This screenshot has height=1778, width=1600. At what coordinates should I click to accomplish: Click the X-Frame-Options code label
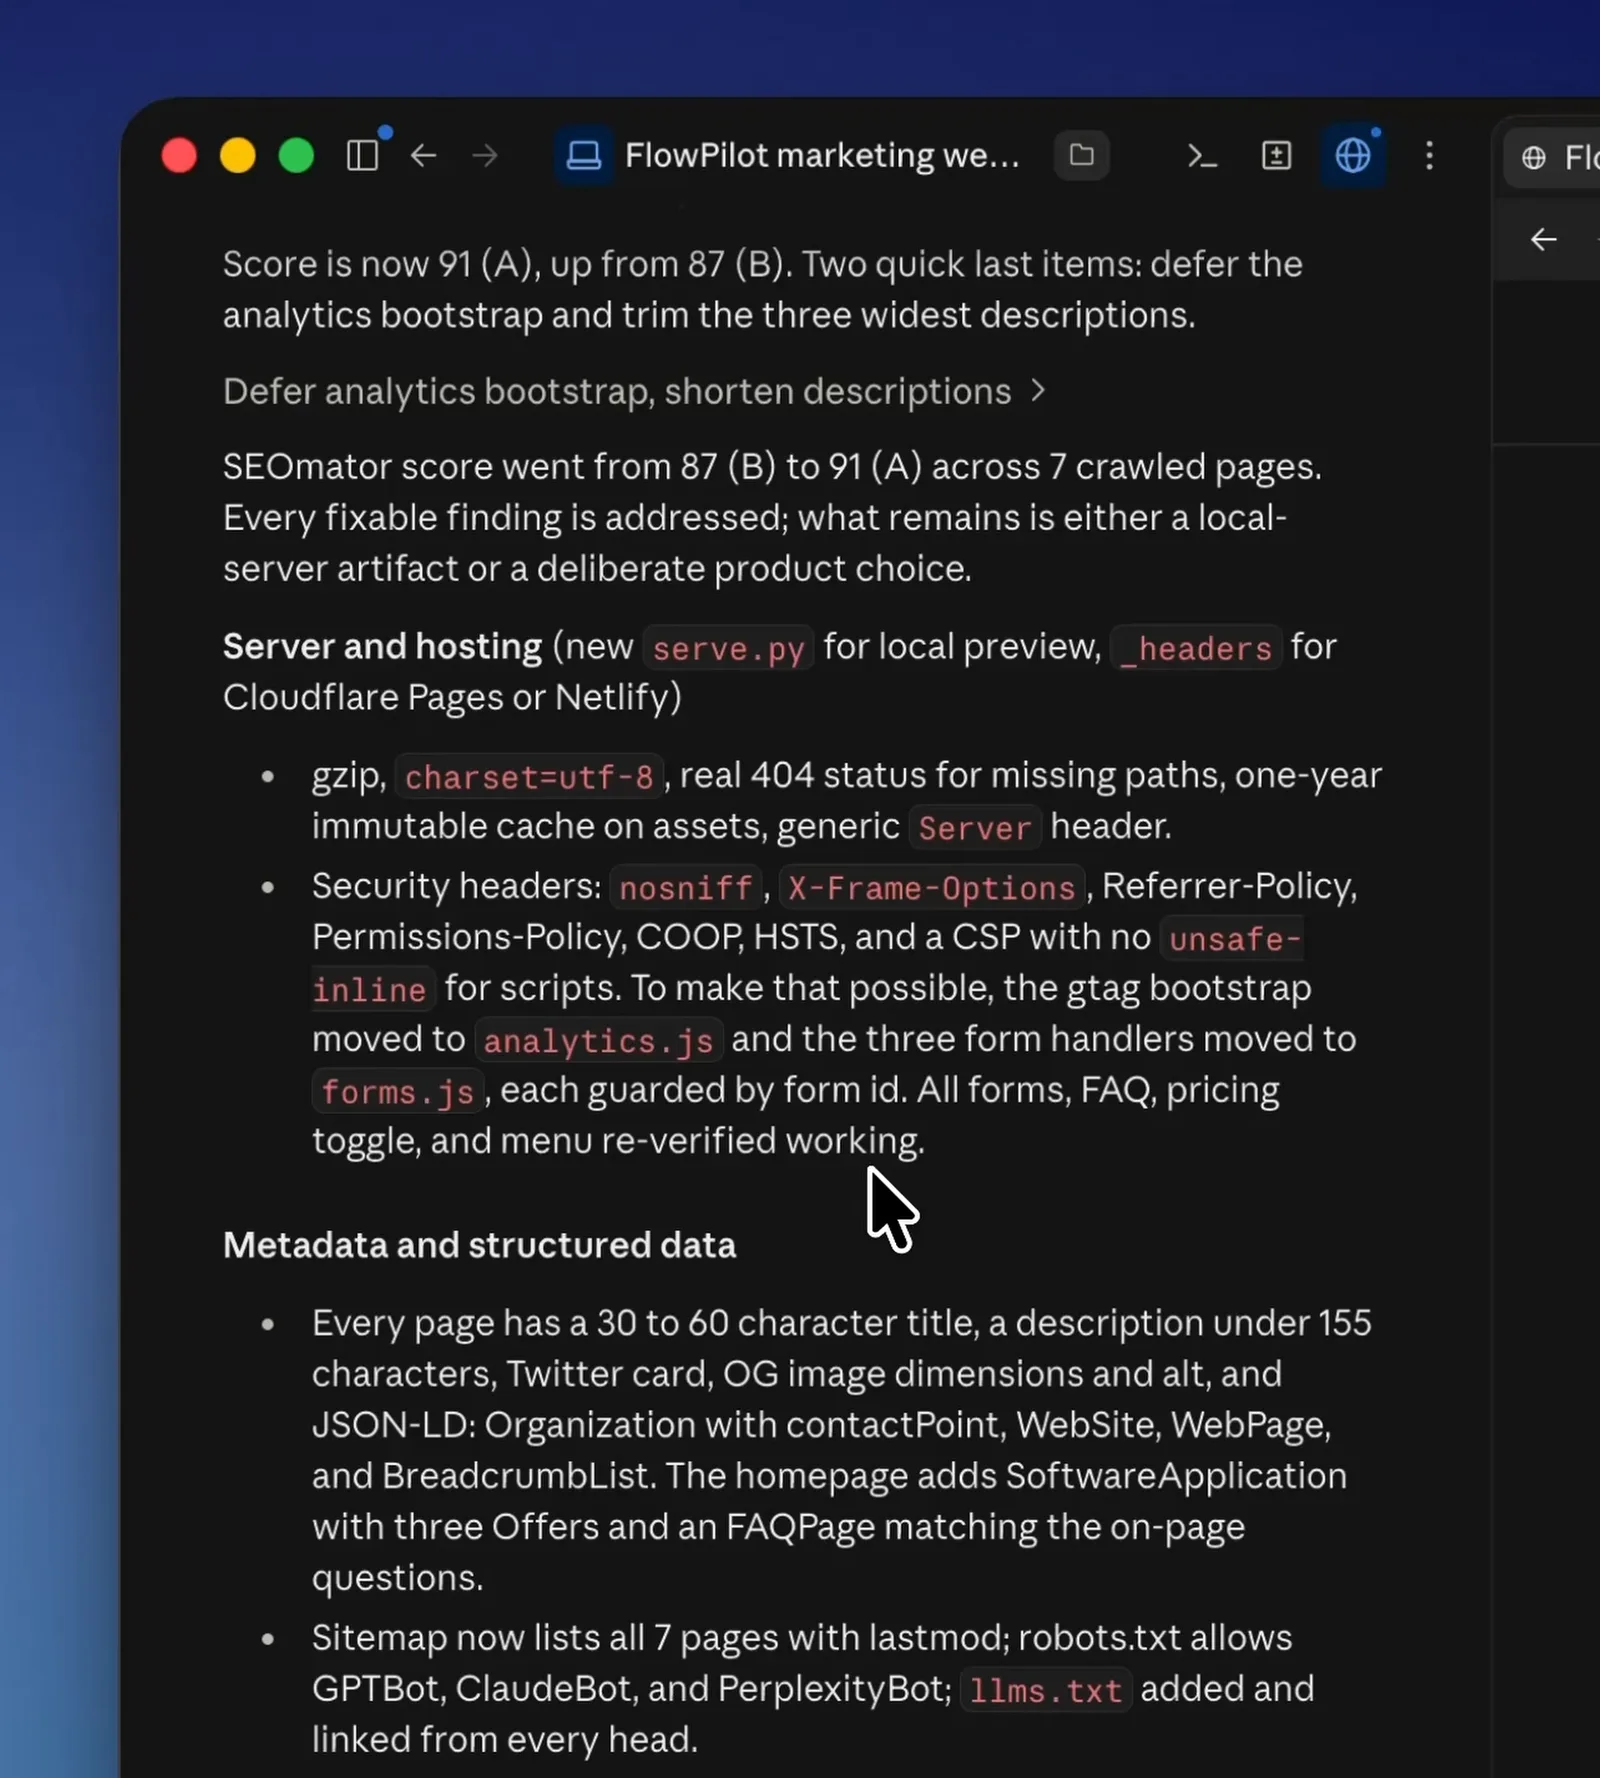[x=931, y=887]
